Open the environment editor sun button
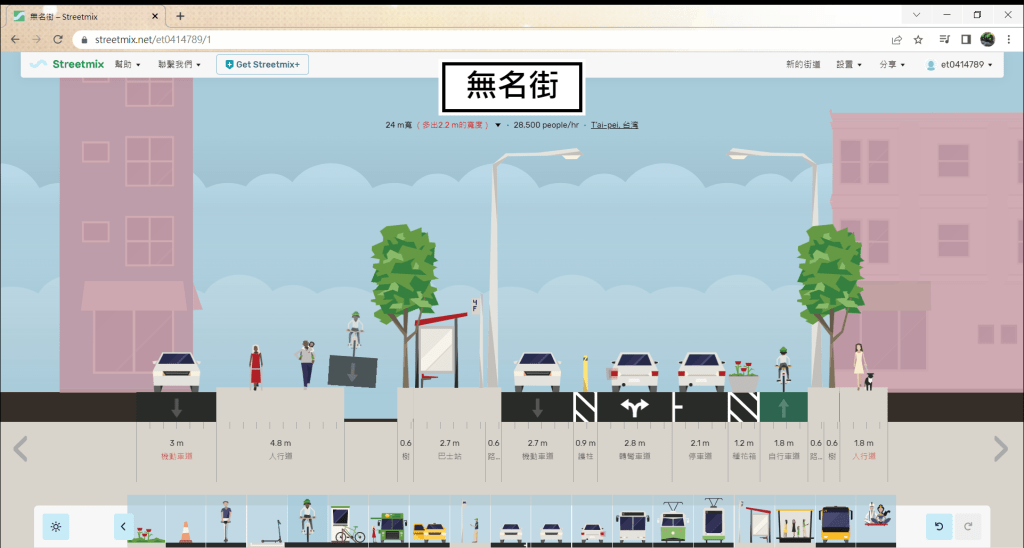Viewport: 1024px width, 548px height. (56, 526)
